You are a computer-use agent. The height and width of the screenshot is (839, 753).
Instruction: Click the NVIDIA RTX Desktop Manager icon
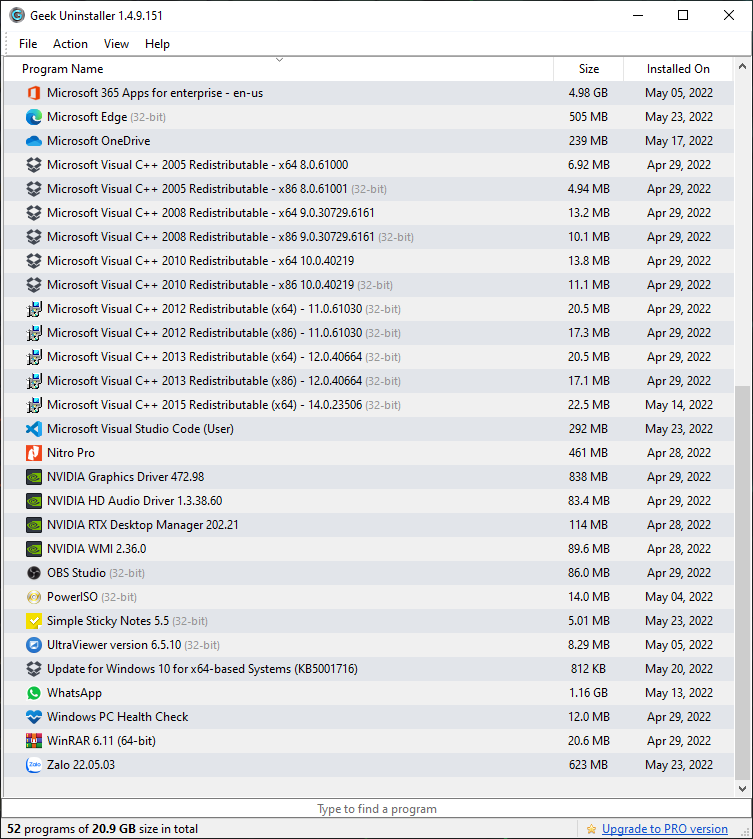point(34,525)
